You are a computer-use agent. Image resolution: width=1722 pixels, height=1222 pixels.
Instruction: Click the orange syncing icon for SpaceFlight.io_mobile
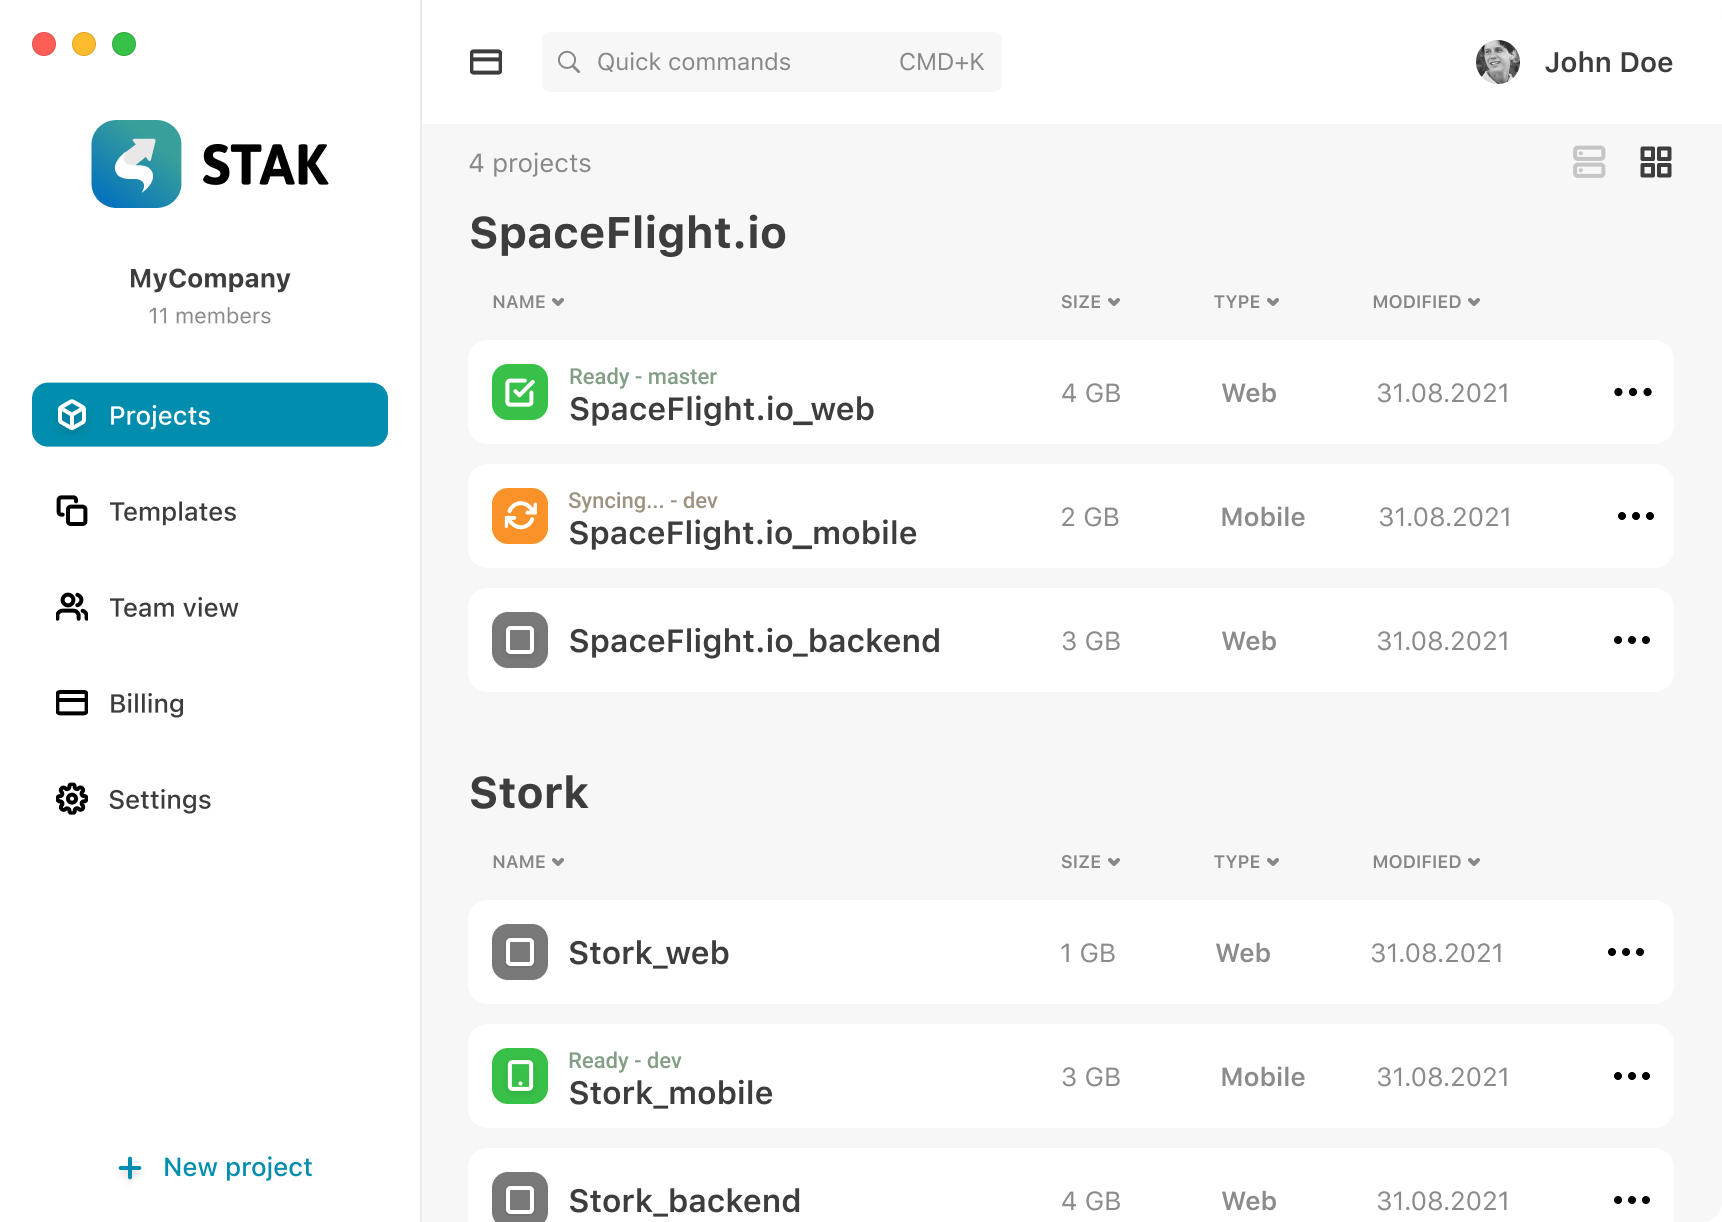(x=520, y=516)
